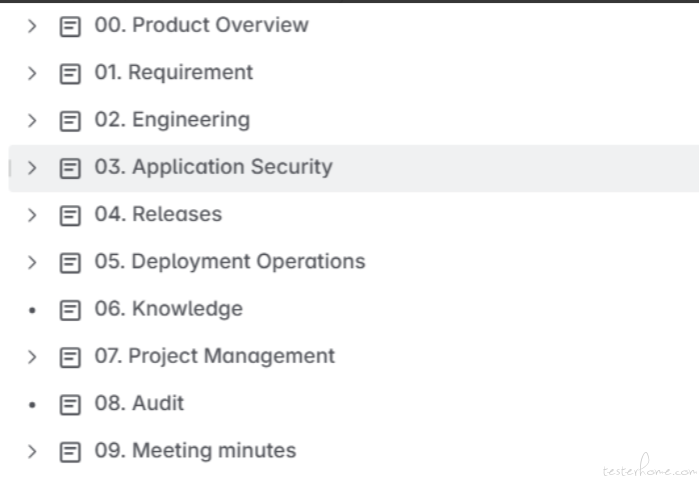Click page icon beside 08. Audit
The image size is (699, 486).
click(x=70, y=404)
